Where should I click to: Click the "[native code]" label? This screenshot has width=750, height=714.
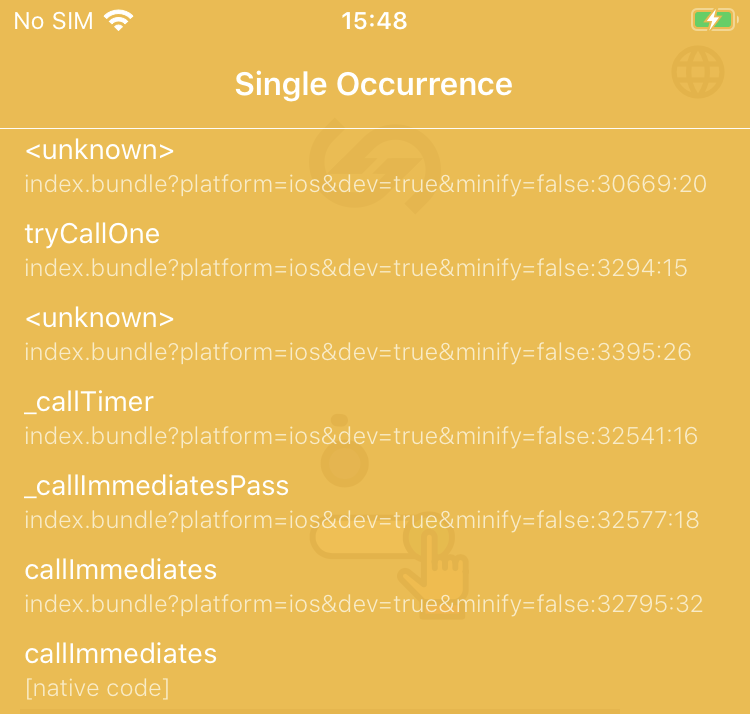pyautogui.click(x=97, y=688)
